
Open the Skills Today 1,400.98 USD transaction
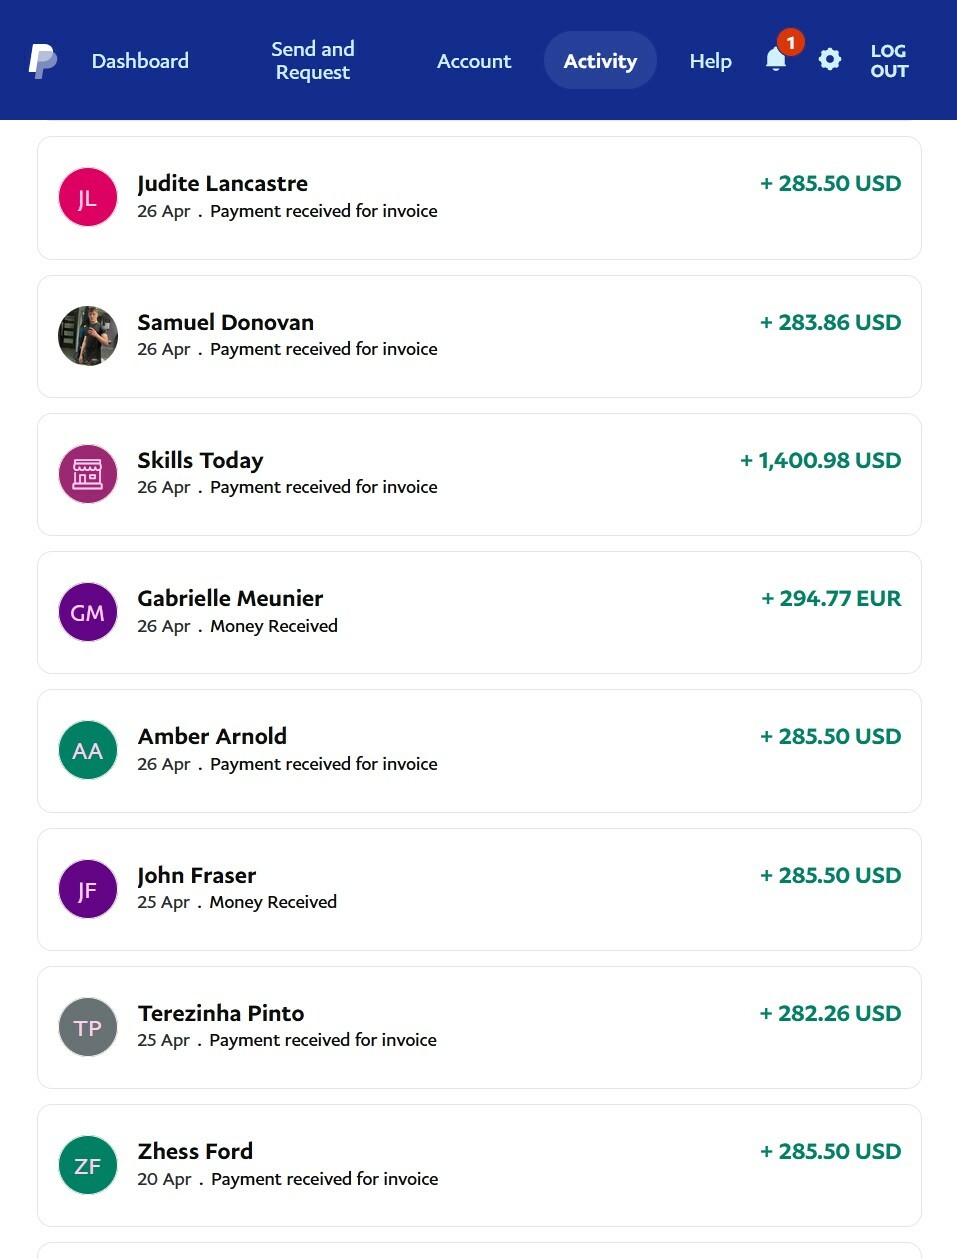pos(479,474)
